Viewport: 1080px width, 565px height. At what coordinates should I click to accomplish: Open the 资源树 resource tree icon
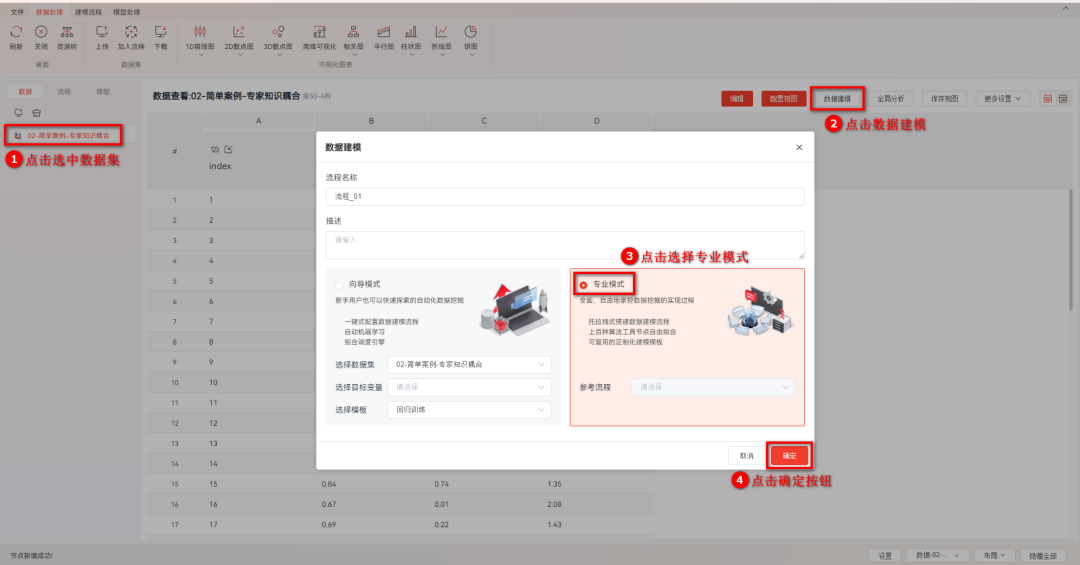tap(67, 32)
